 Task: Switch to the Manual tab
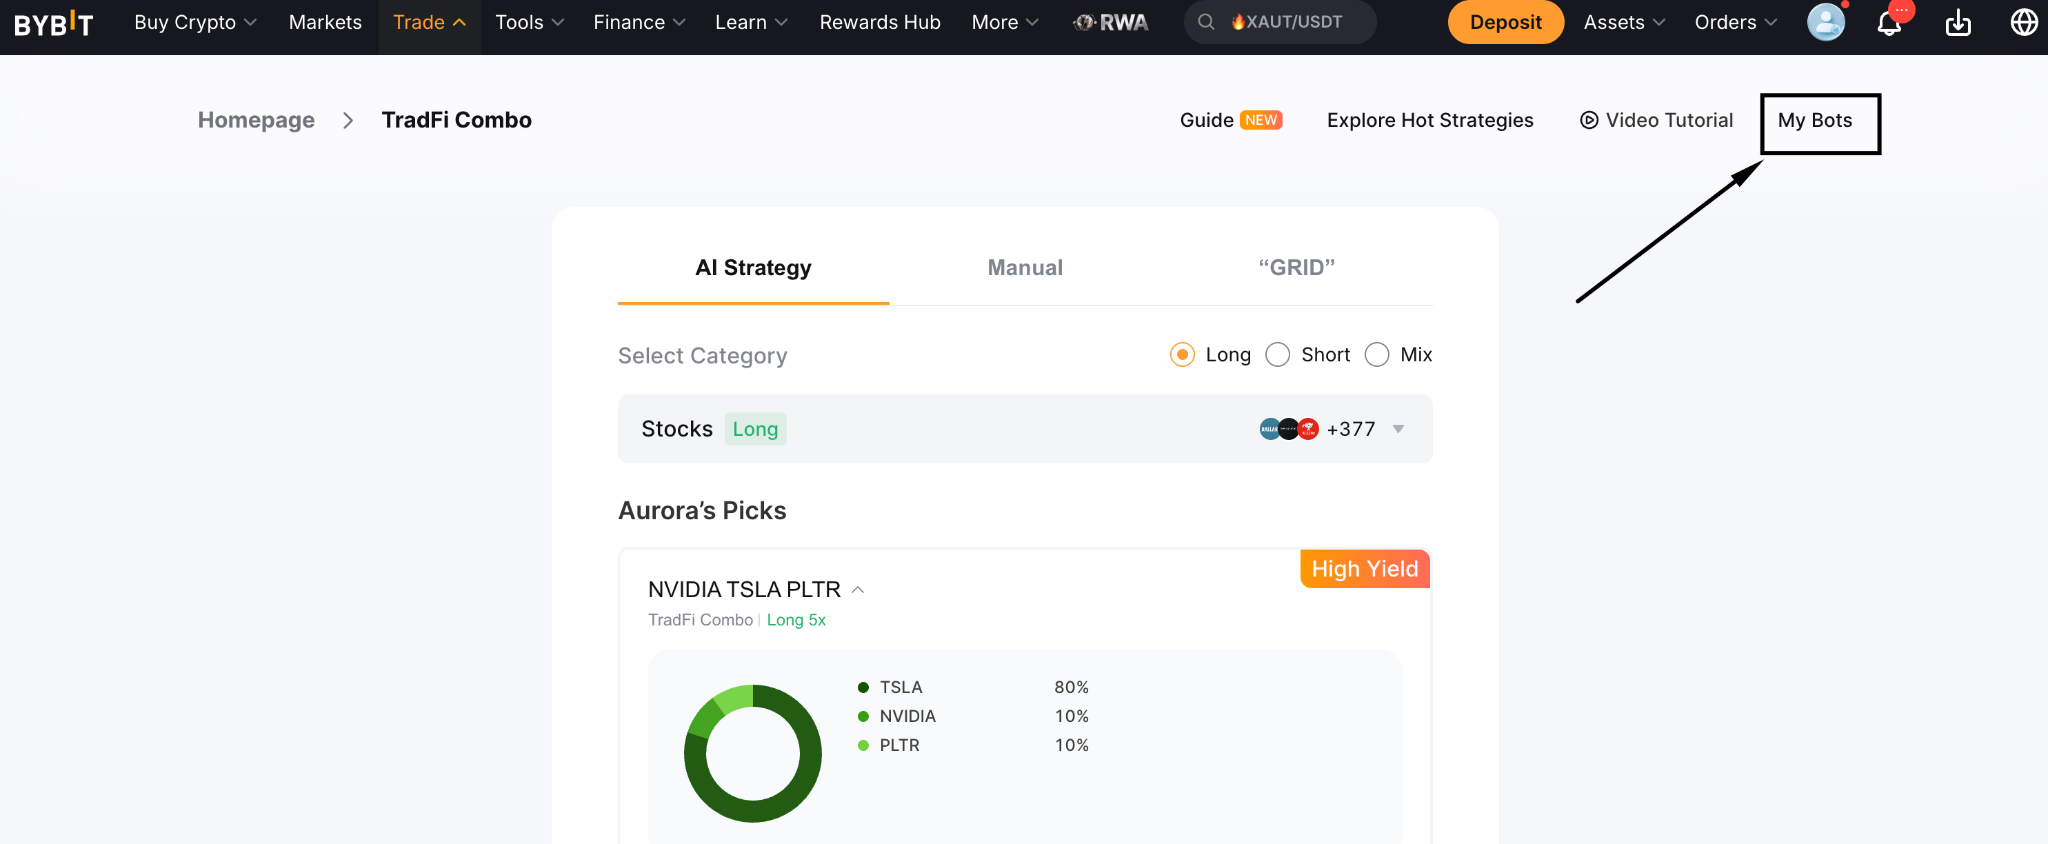(1025, 268)
